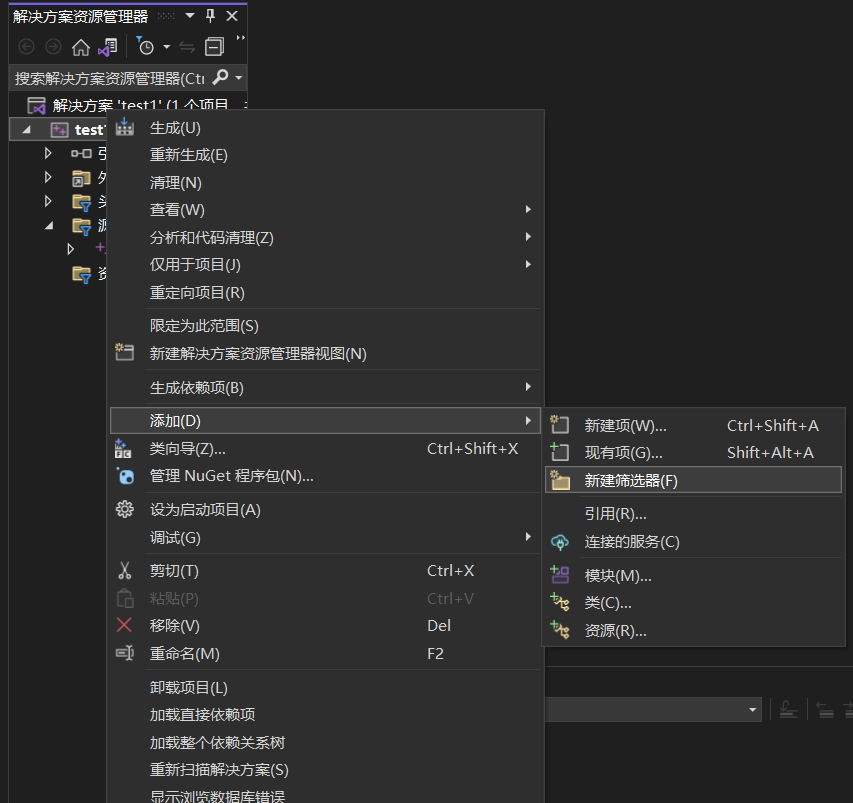Viewport: 853px width, 803px height.
Task: Click the cloud icon next to 连接的服务(C)
Action: coord(561,539)
